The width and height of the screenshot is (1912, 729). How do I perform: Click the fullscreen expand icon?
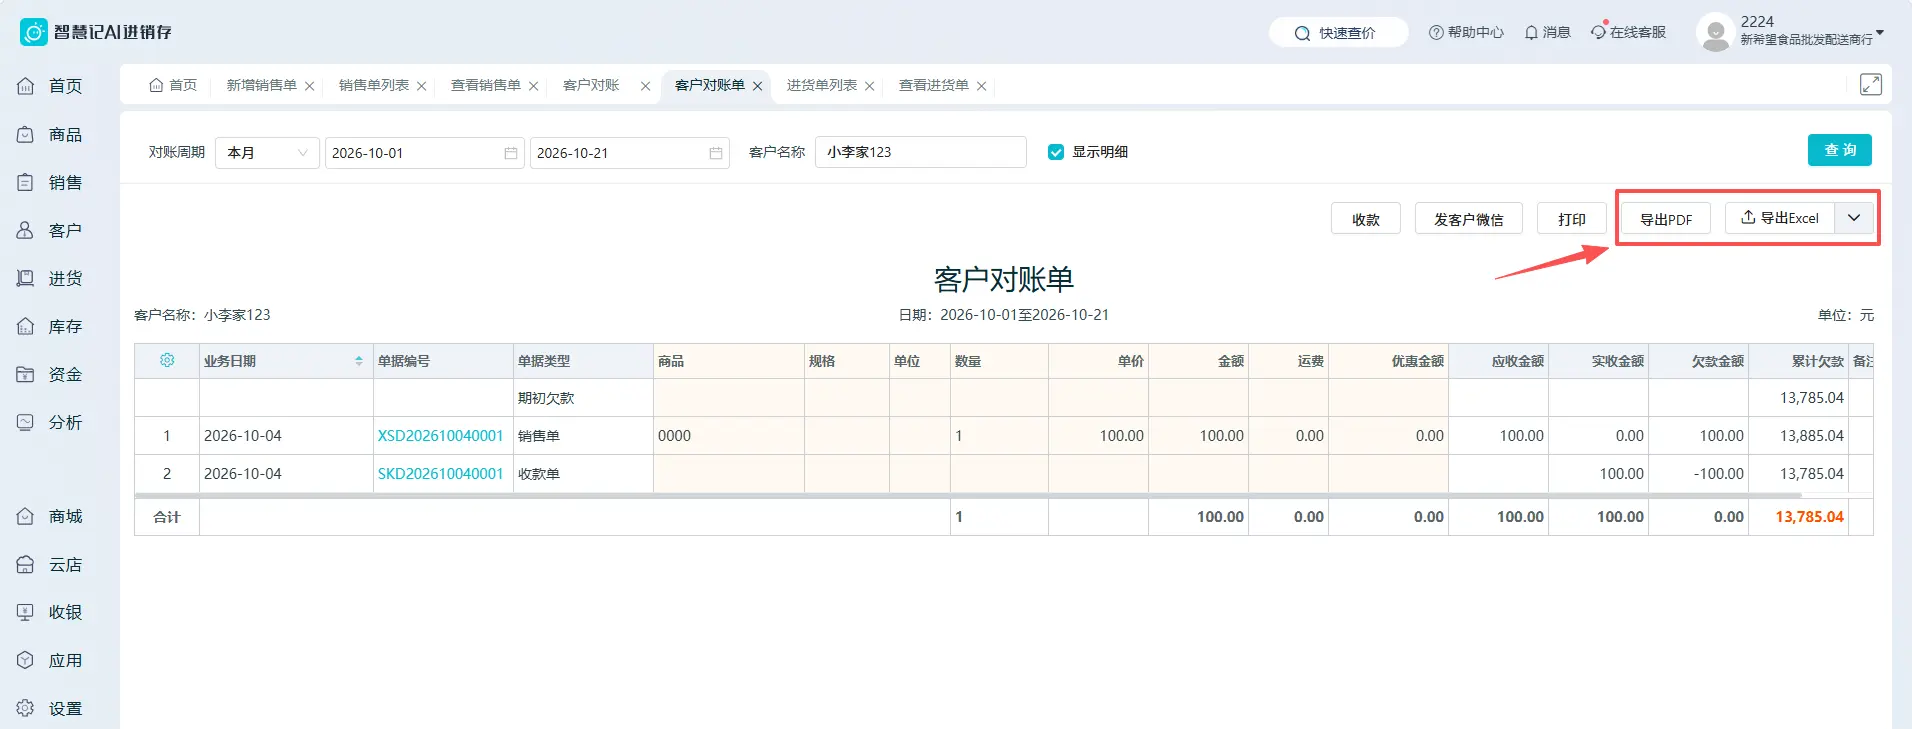[x=1870, y=85]
